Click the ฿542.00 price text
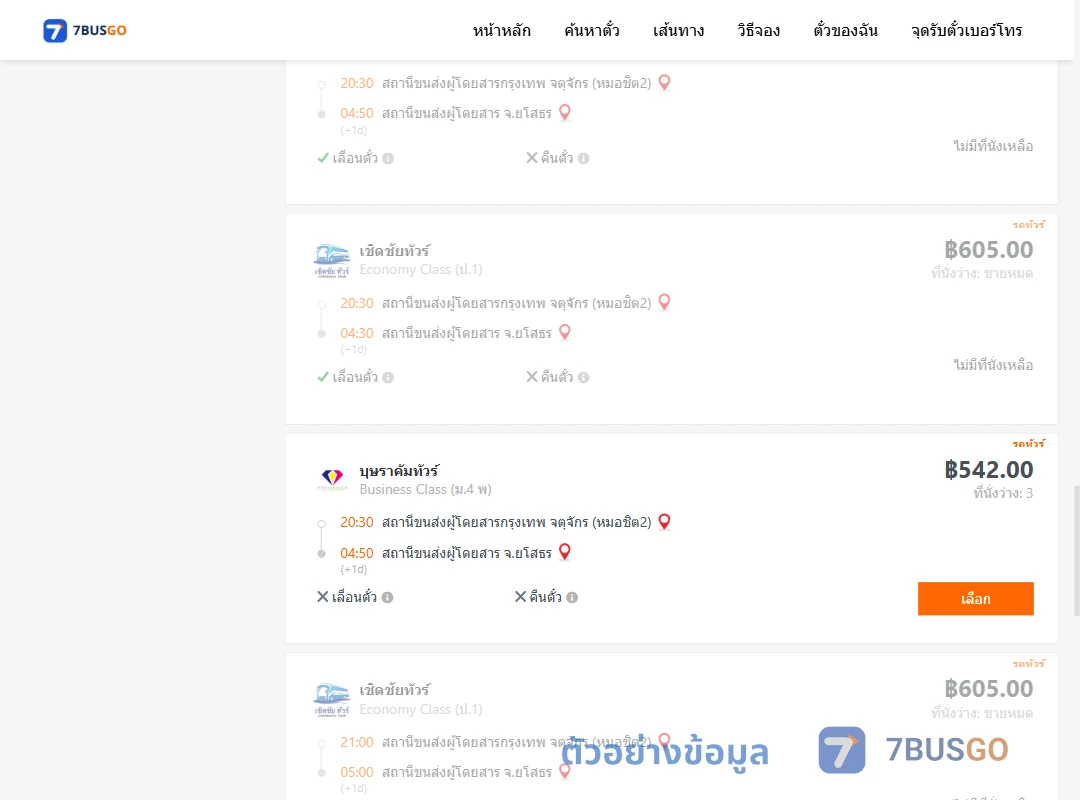This screenshot has width=1080, height=800. (988, 470)
